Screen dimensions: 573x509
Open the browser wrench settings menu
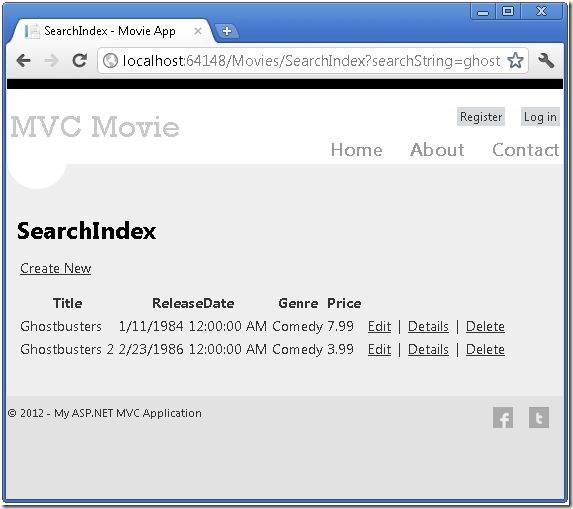click(x=546, y=60)
